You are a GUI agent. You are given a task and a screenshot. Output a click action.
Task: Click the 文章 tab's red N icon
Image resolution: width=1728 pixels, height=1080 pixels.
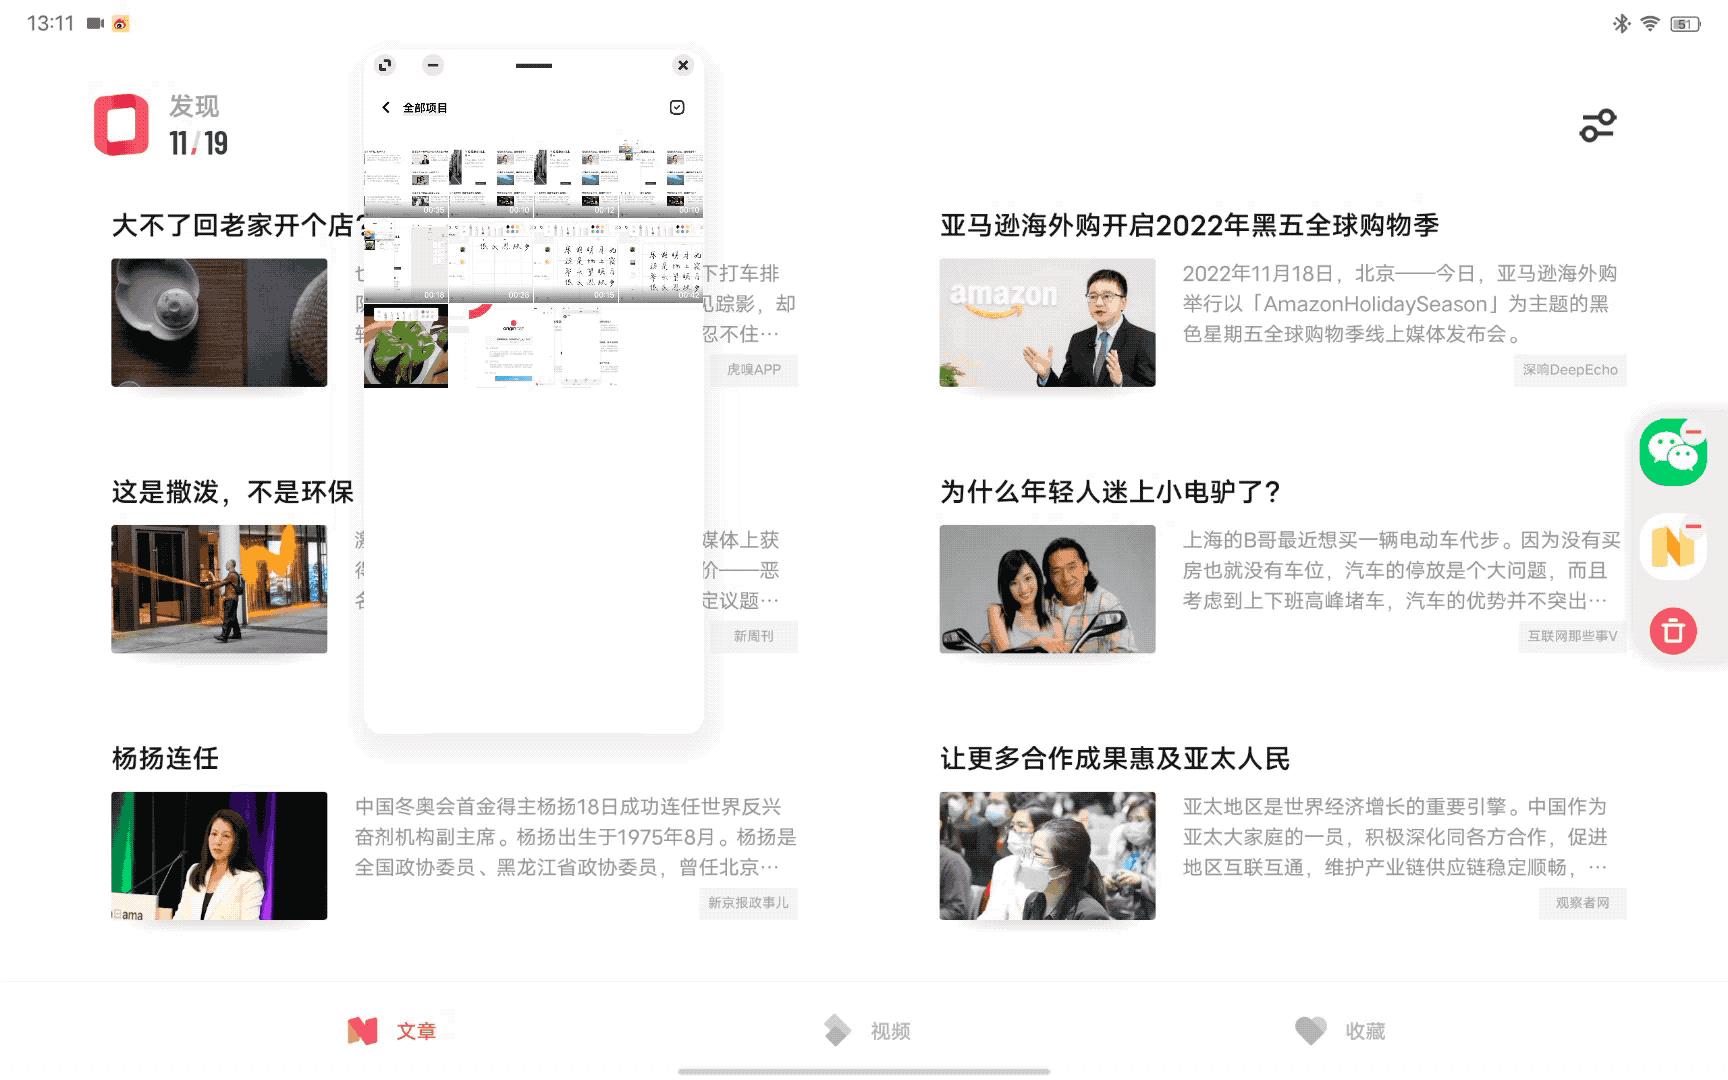coord(363,1031)
